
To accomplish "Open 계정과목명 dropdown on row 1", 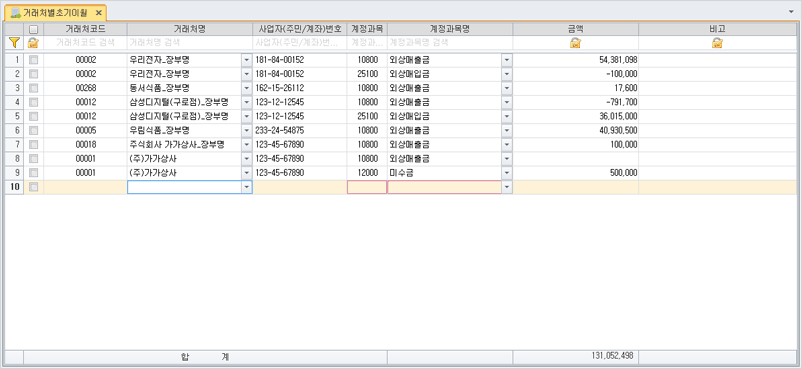I will point(507,60).
